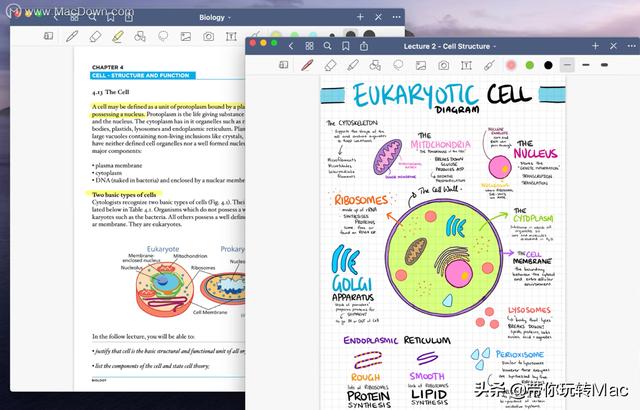Select the Eraser tool in Biology window
Viewport: 640px width, 410px height.
pos(95,36)
